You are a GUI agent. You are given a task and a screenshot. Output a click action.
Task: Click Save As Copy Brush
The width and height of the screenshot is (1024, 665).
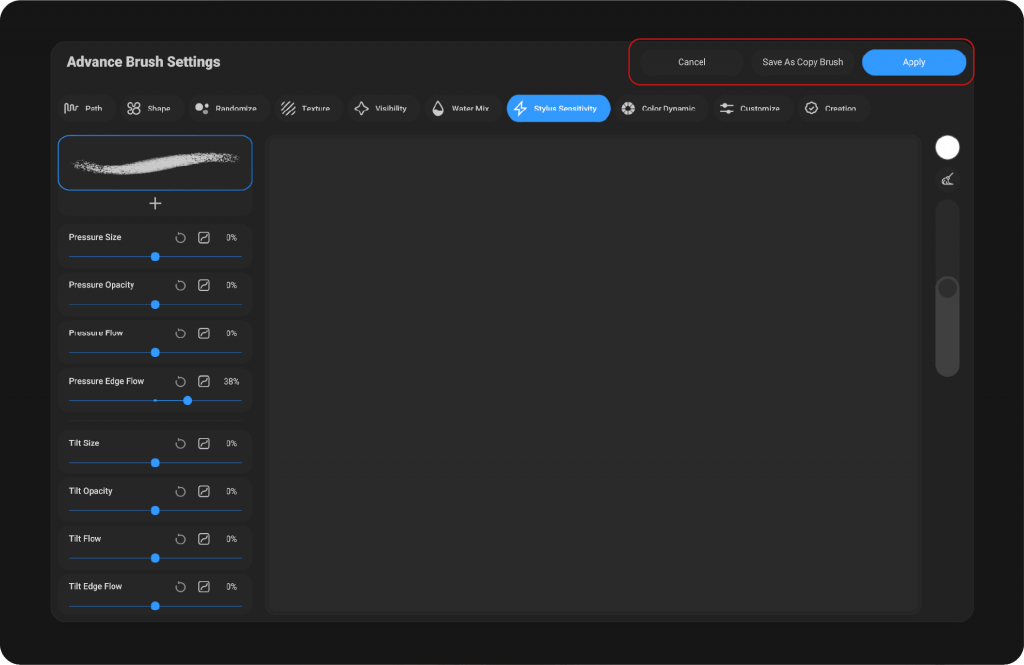(x=802, y=62)
